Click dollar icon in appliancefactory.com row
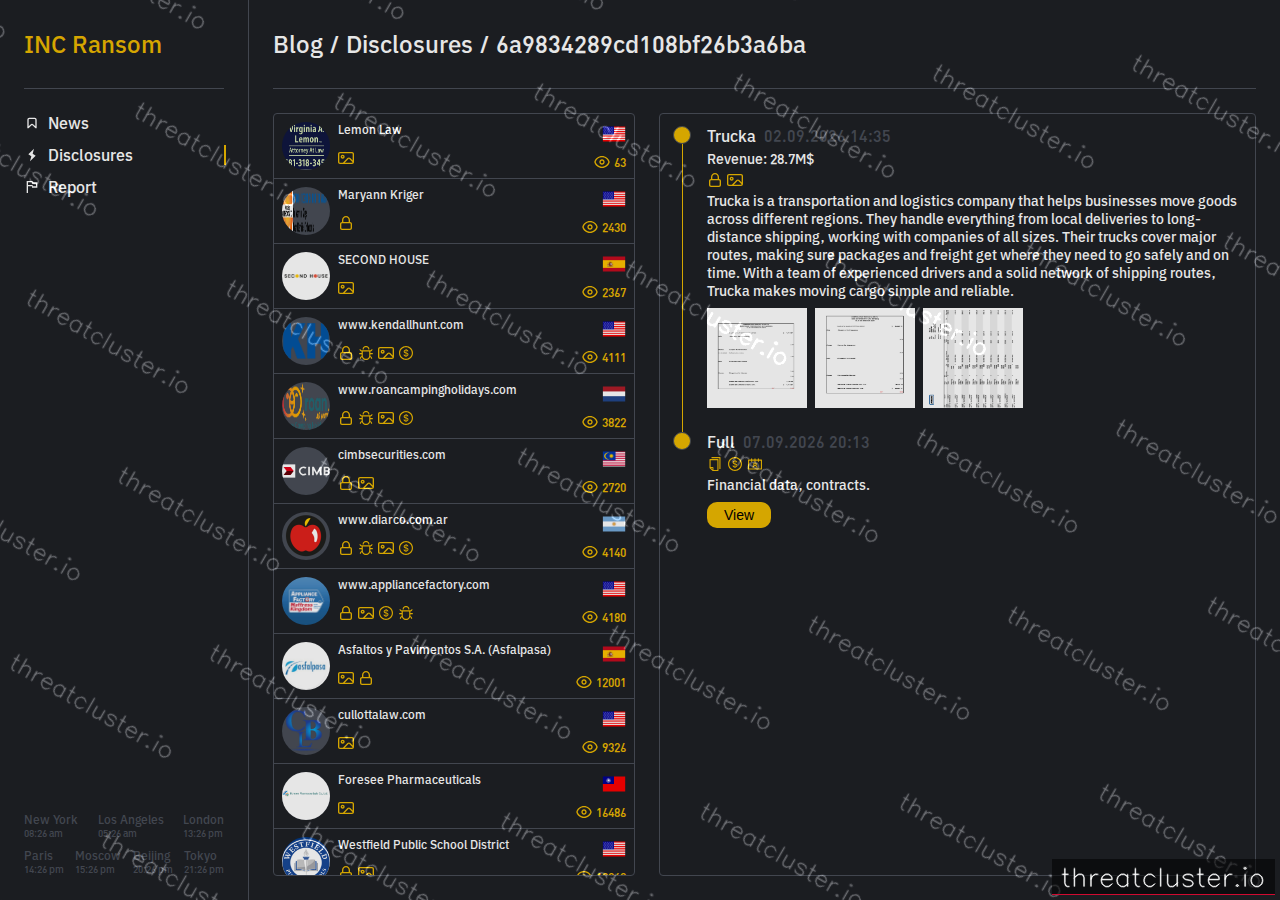This screenshot has width=1280, height=900. pos(386,613)
